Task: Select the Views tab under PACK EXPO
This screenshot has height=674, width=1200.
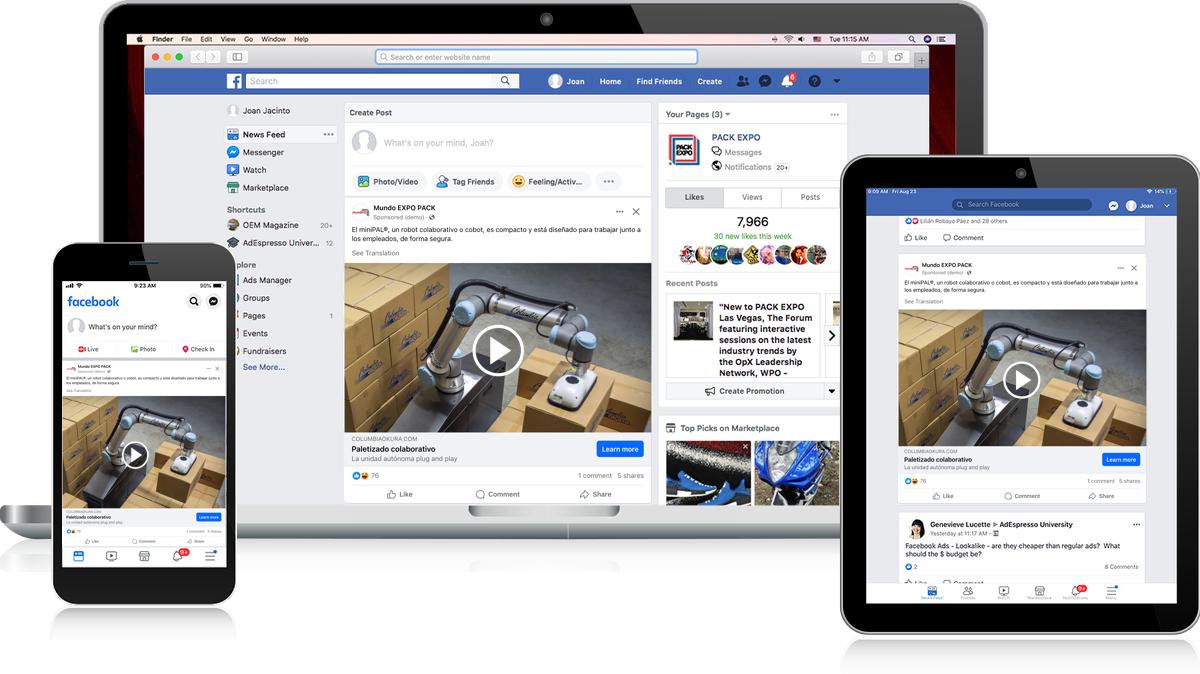Action: tap(752, 197)
